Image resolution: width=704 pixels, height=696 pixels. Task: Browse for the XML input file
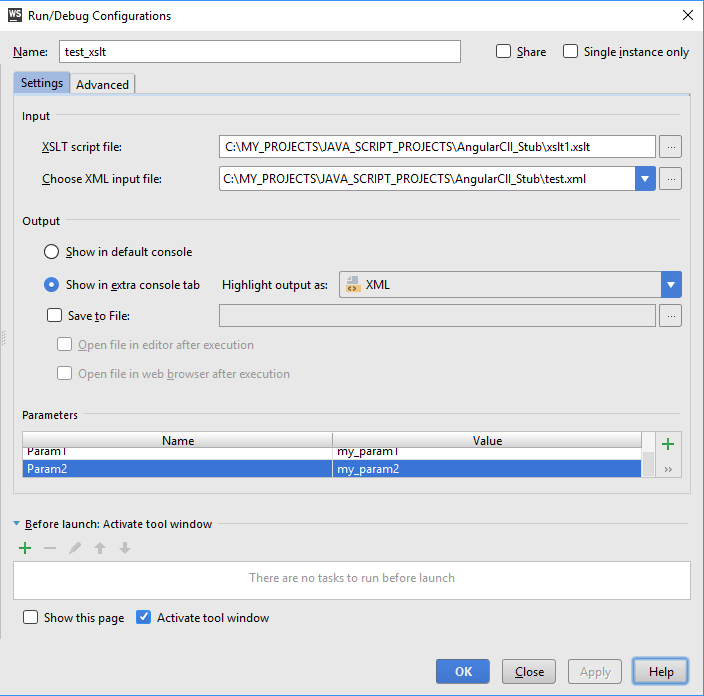point(671,179)
